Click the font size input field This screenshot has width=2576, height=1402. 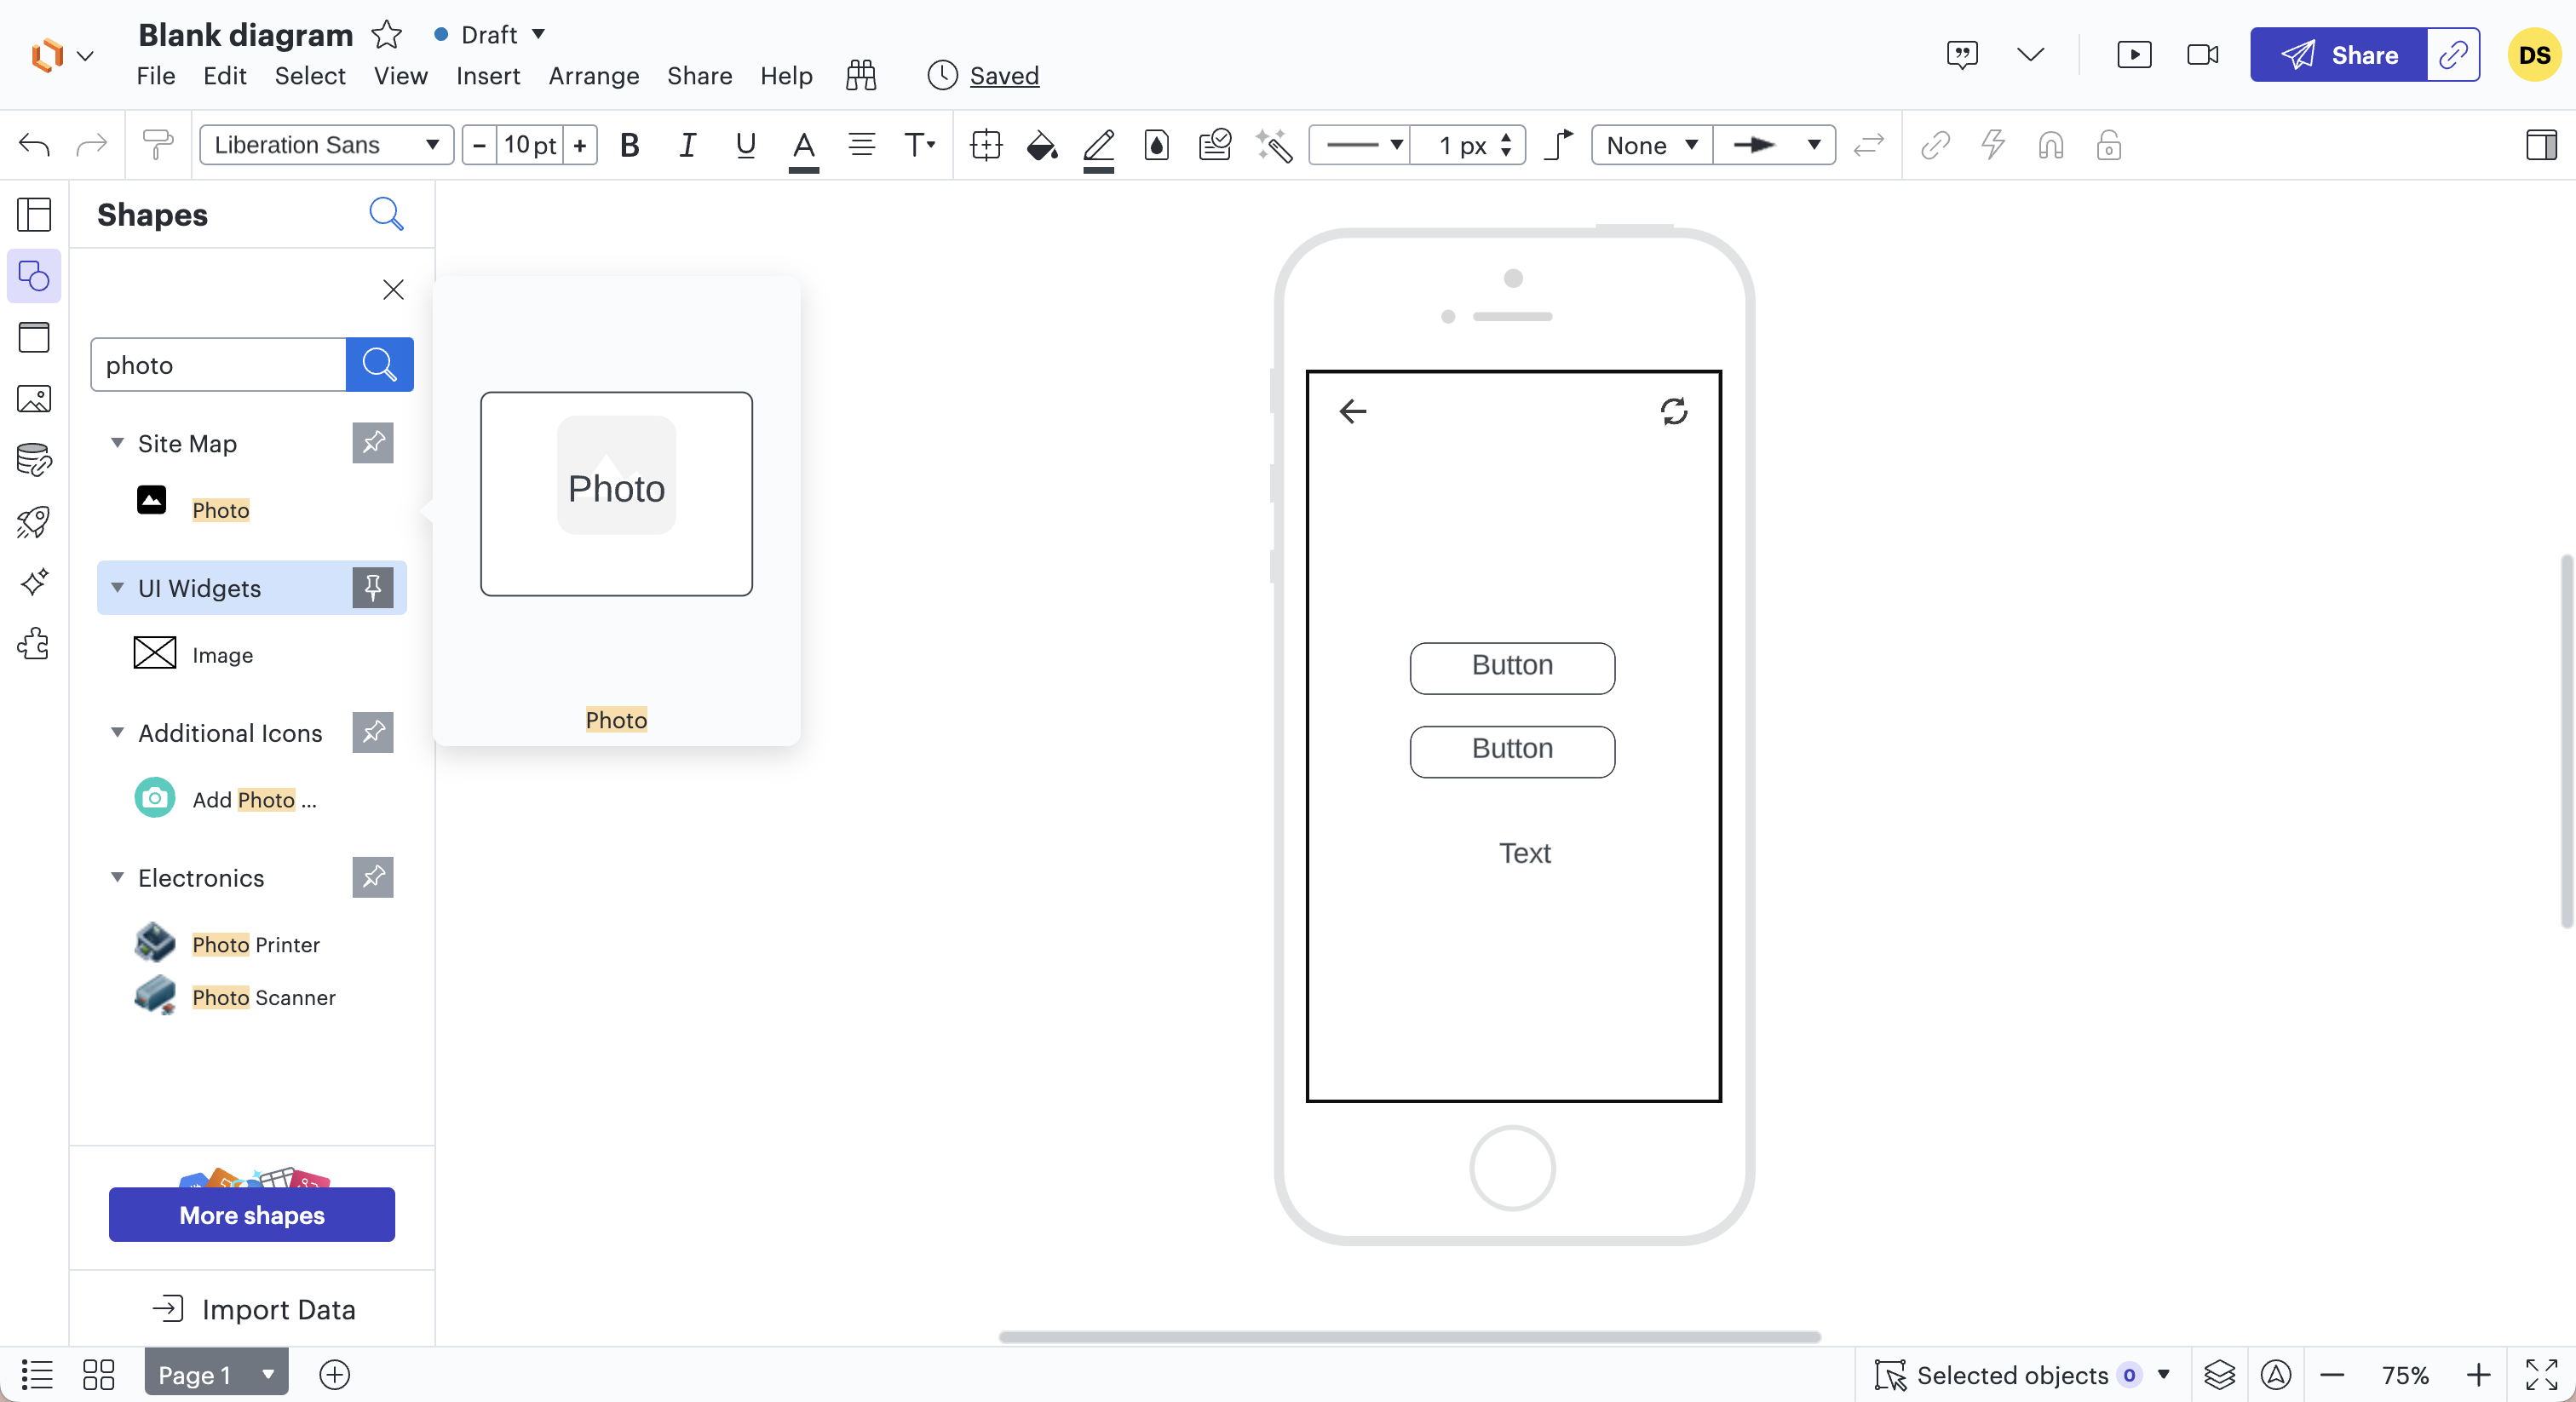pos(530,145)
